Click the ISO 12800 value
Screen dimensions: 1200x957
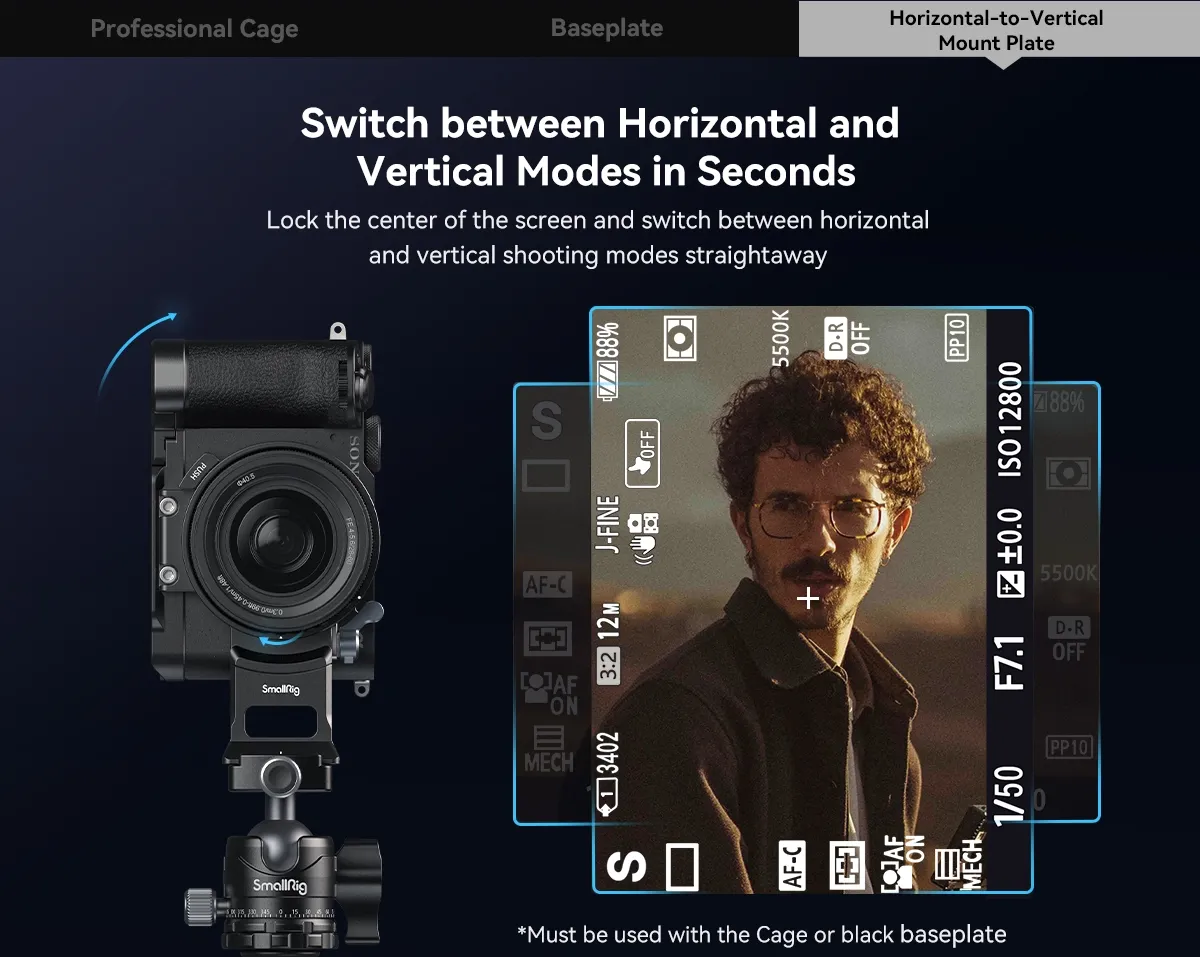[1010, 420]
